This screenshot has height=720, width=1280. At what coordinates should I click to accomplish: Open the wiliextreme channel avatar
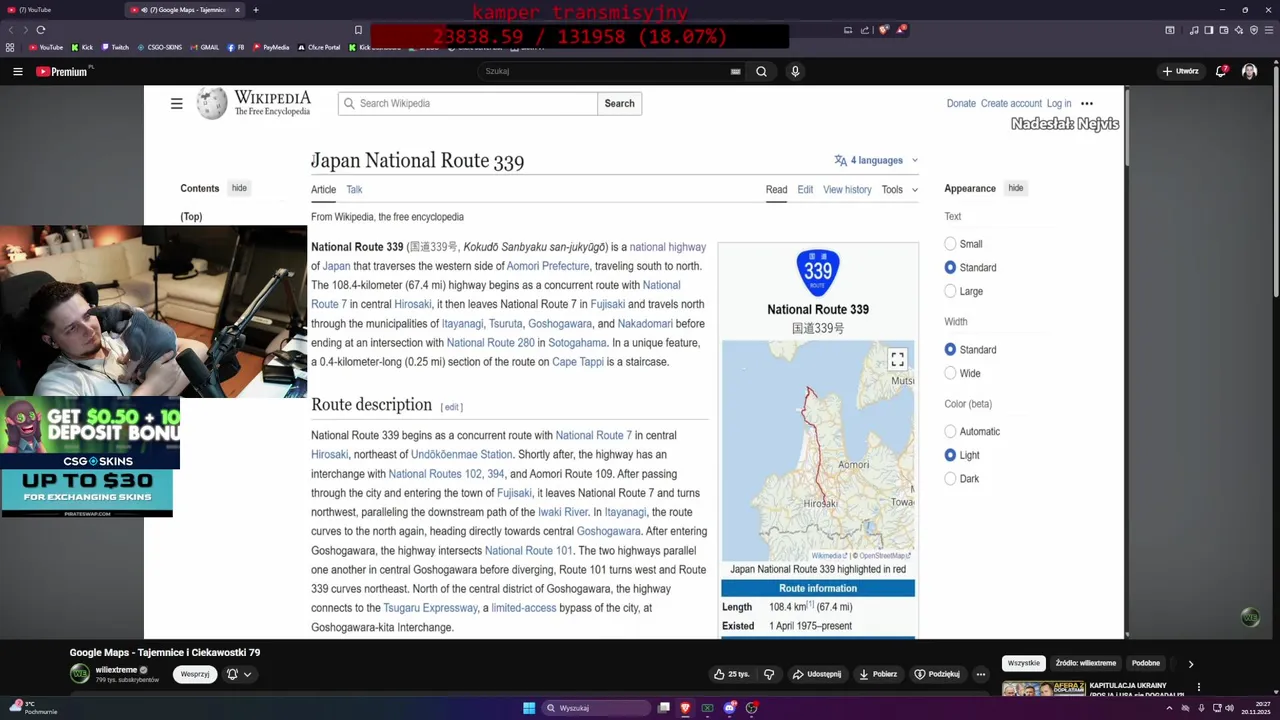(79, 673)
